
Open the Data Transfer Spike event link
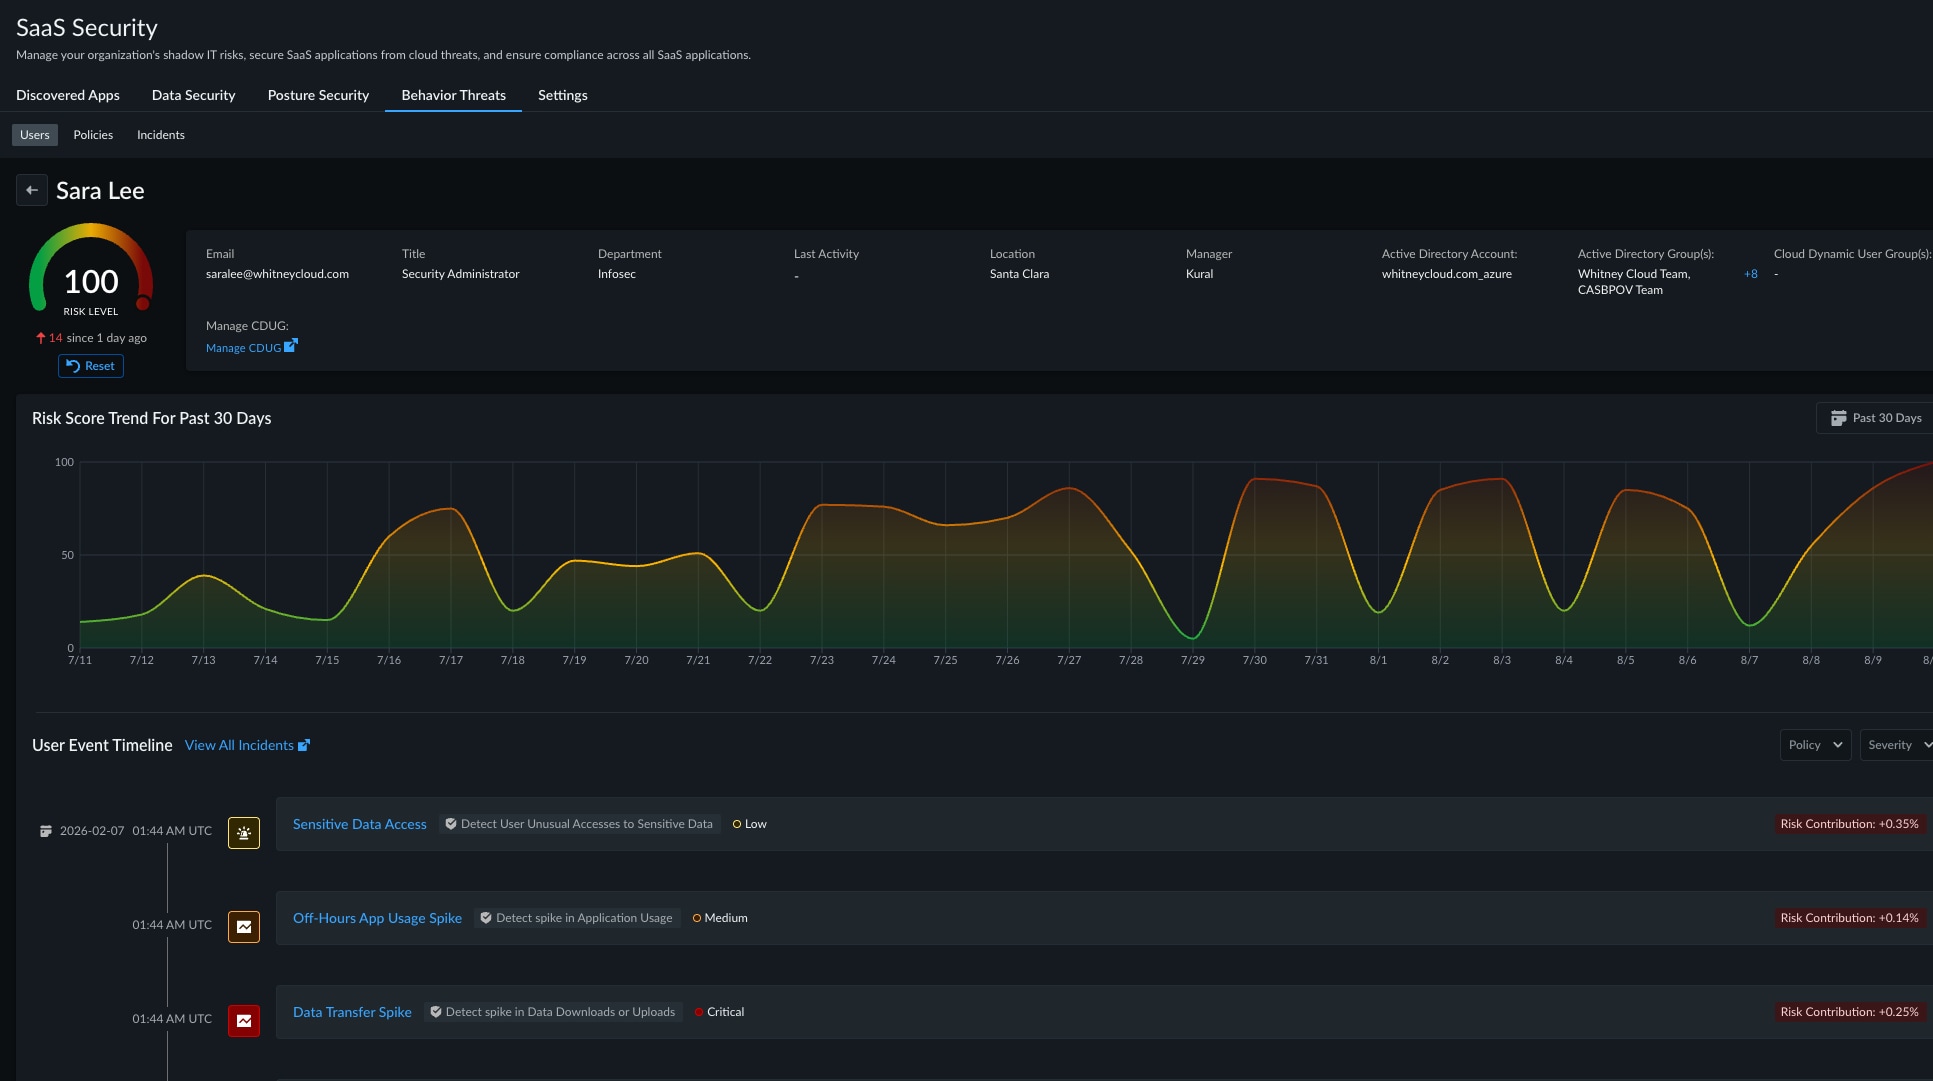tap(352, 1012)
